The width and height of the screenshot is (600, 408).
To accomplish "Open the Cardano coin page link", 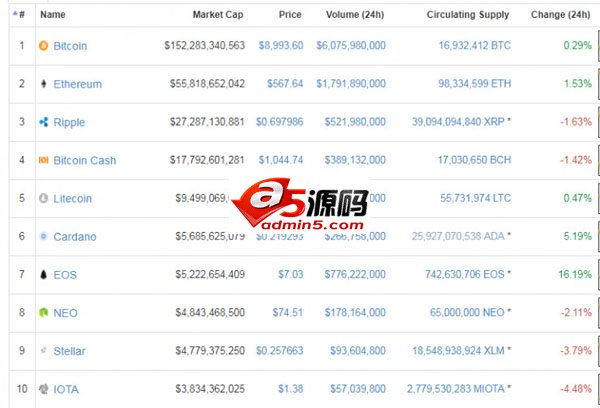I will pos(75,237).
